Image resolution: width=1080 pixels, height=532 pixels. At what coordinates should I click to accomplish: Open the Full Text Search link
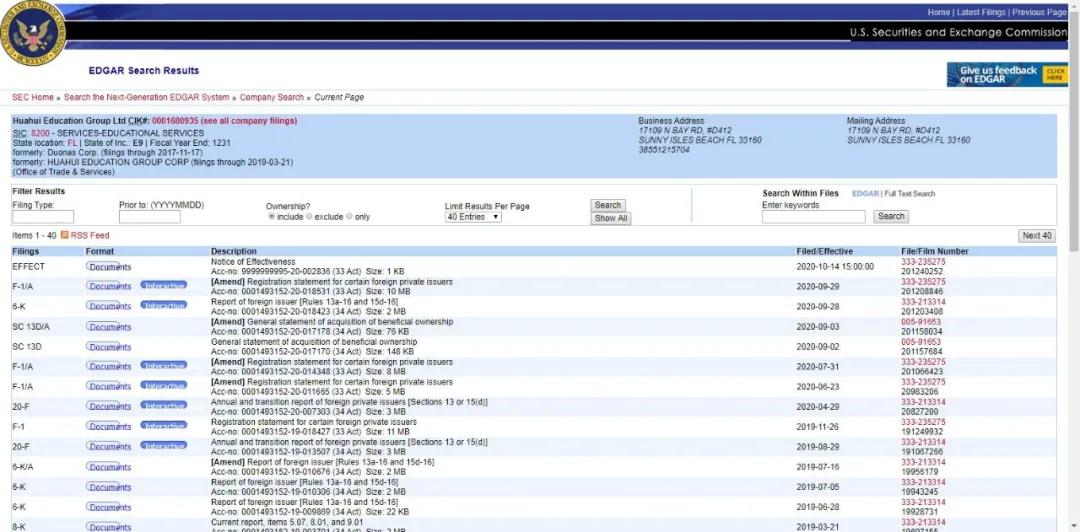pos(910,194)
